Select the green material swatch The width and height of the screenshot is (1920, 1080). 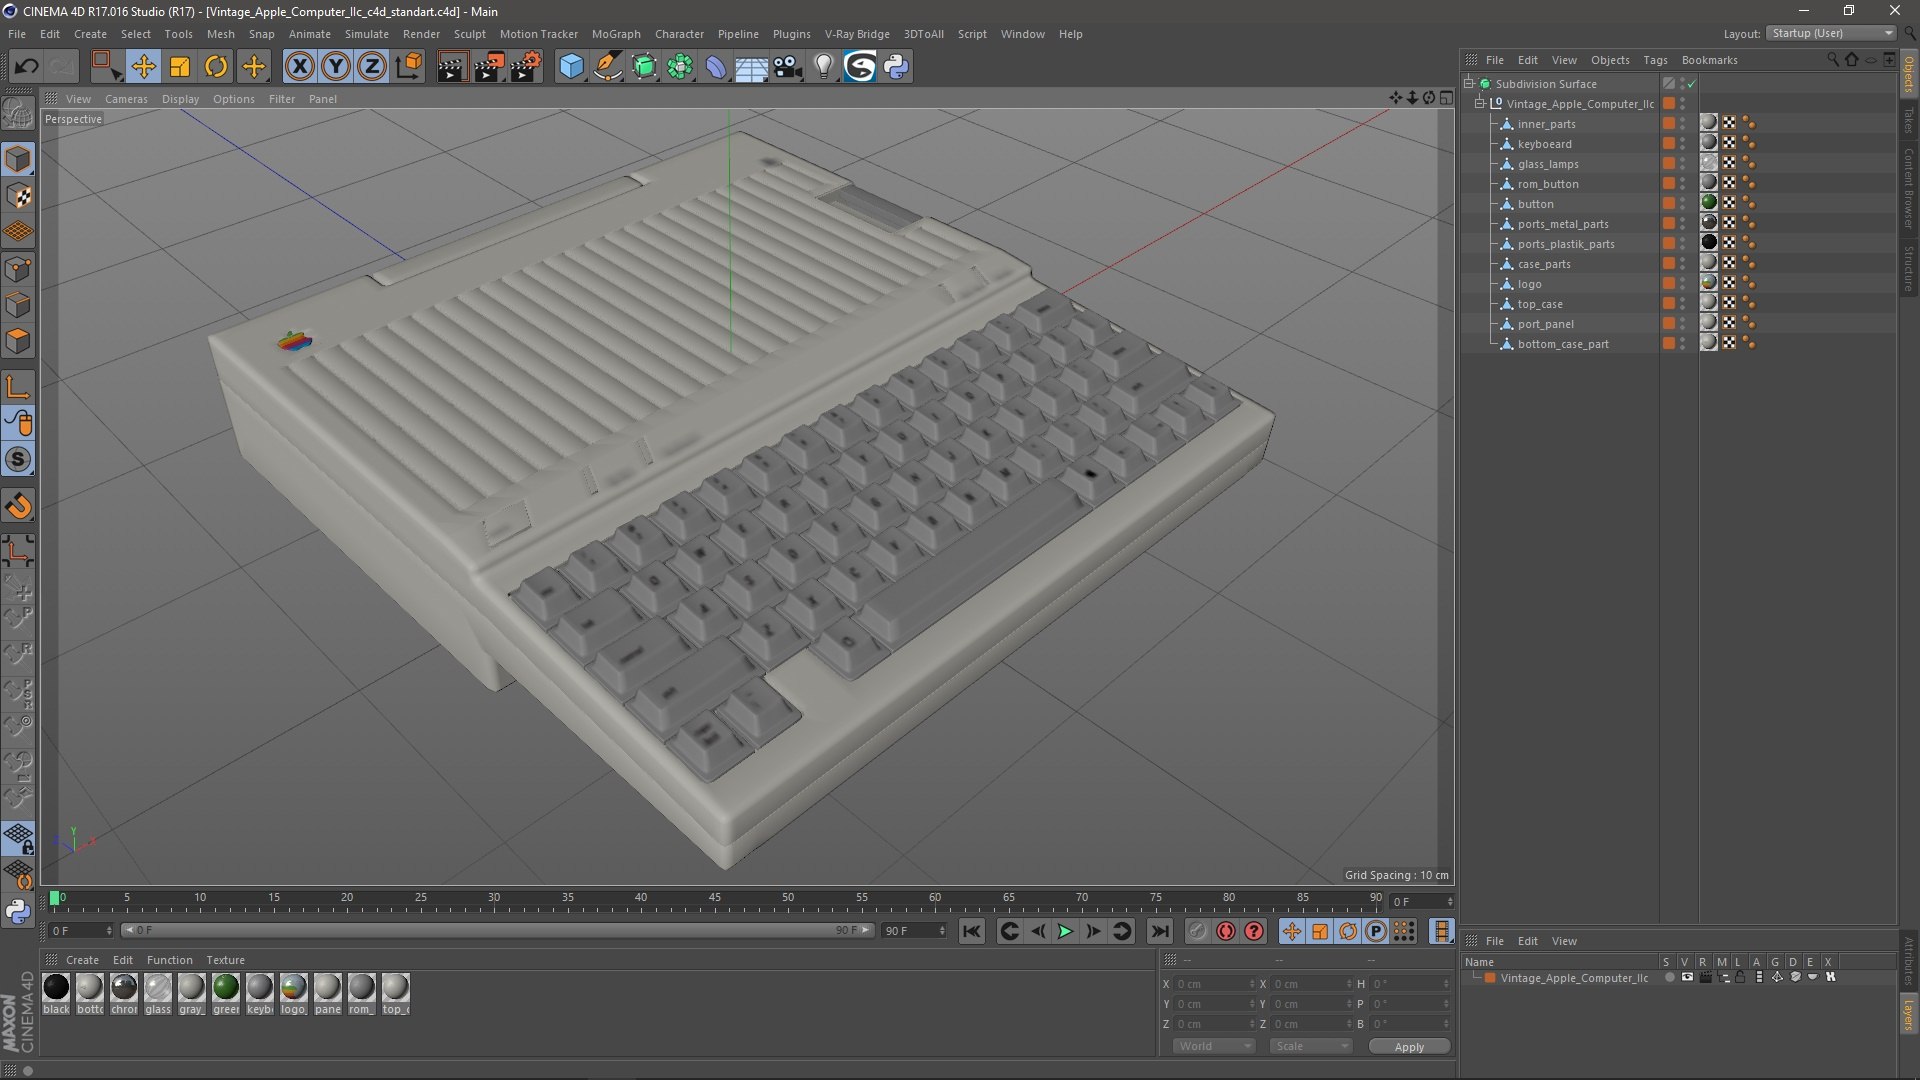(x=226, y=988)
